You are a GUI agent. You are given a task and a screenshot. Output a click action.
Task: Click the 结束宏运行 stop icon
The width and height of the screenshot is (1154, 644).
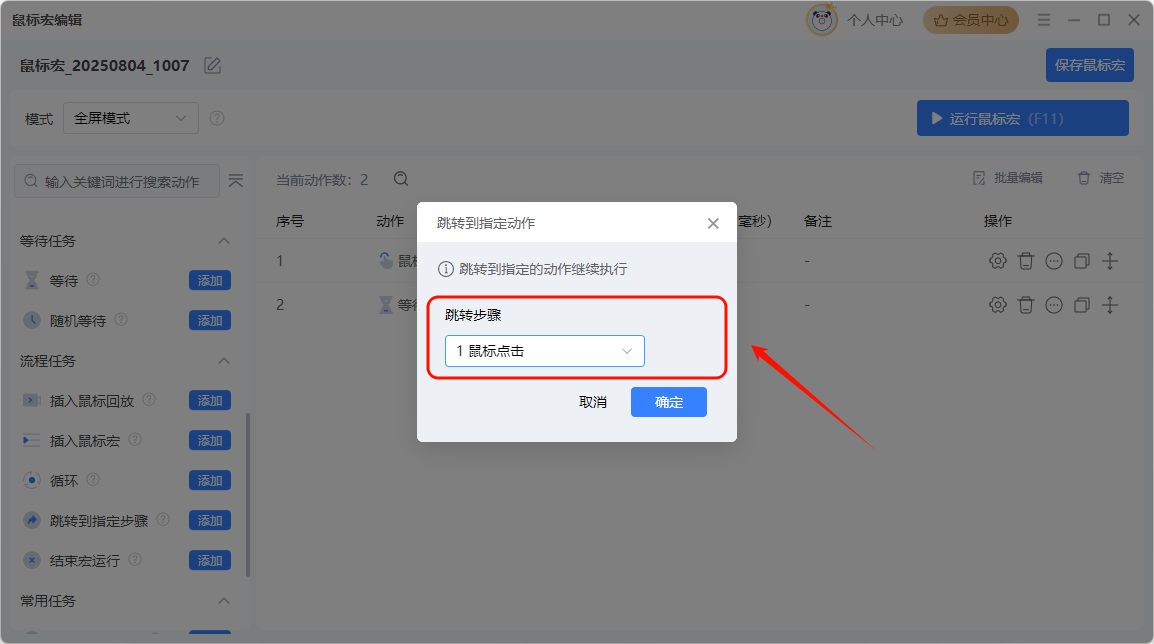(32, 560)
